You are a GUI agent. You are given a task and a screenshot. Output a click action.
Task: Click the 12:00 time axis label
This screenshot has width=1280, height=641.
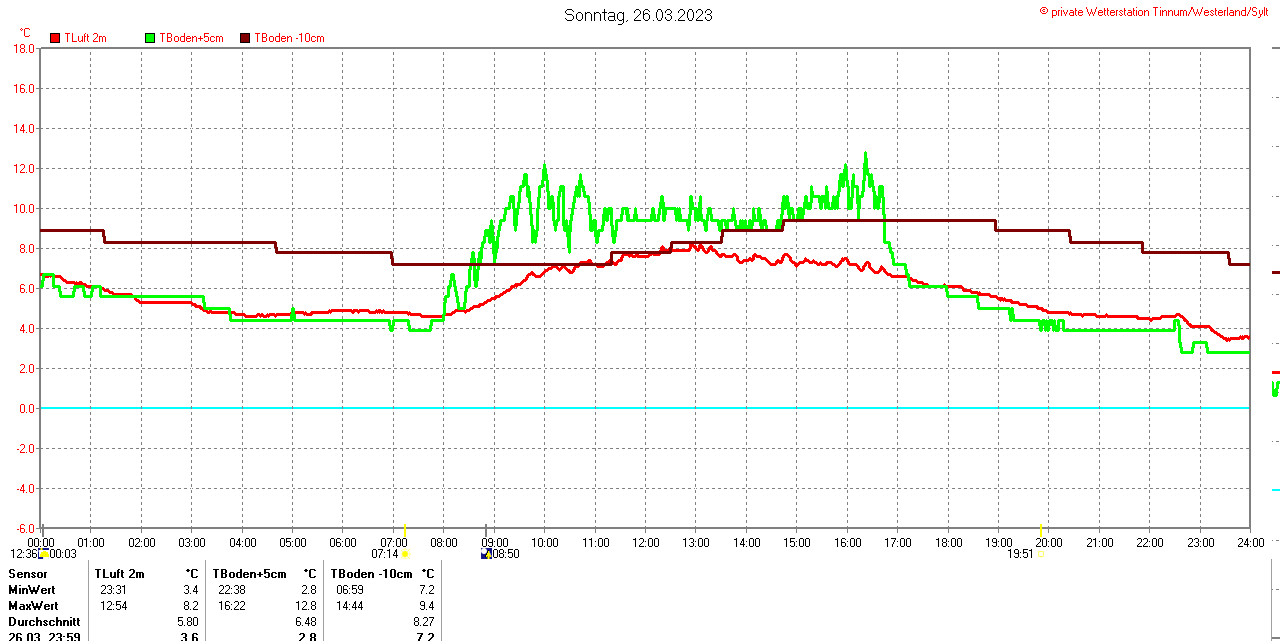645,543
